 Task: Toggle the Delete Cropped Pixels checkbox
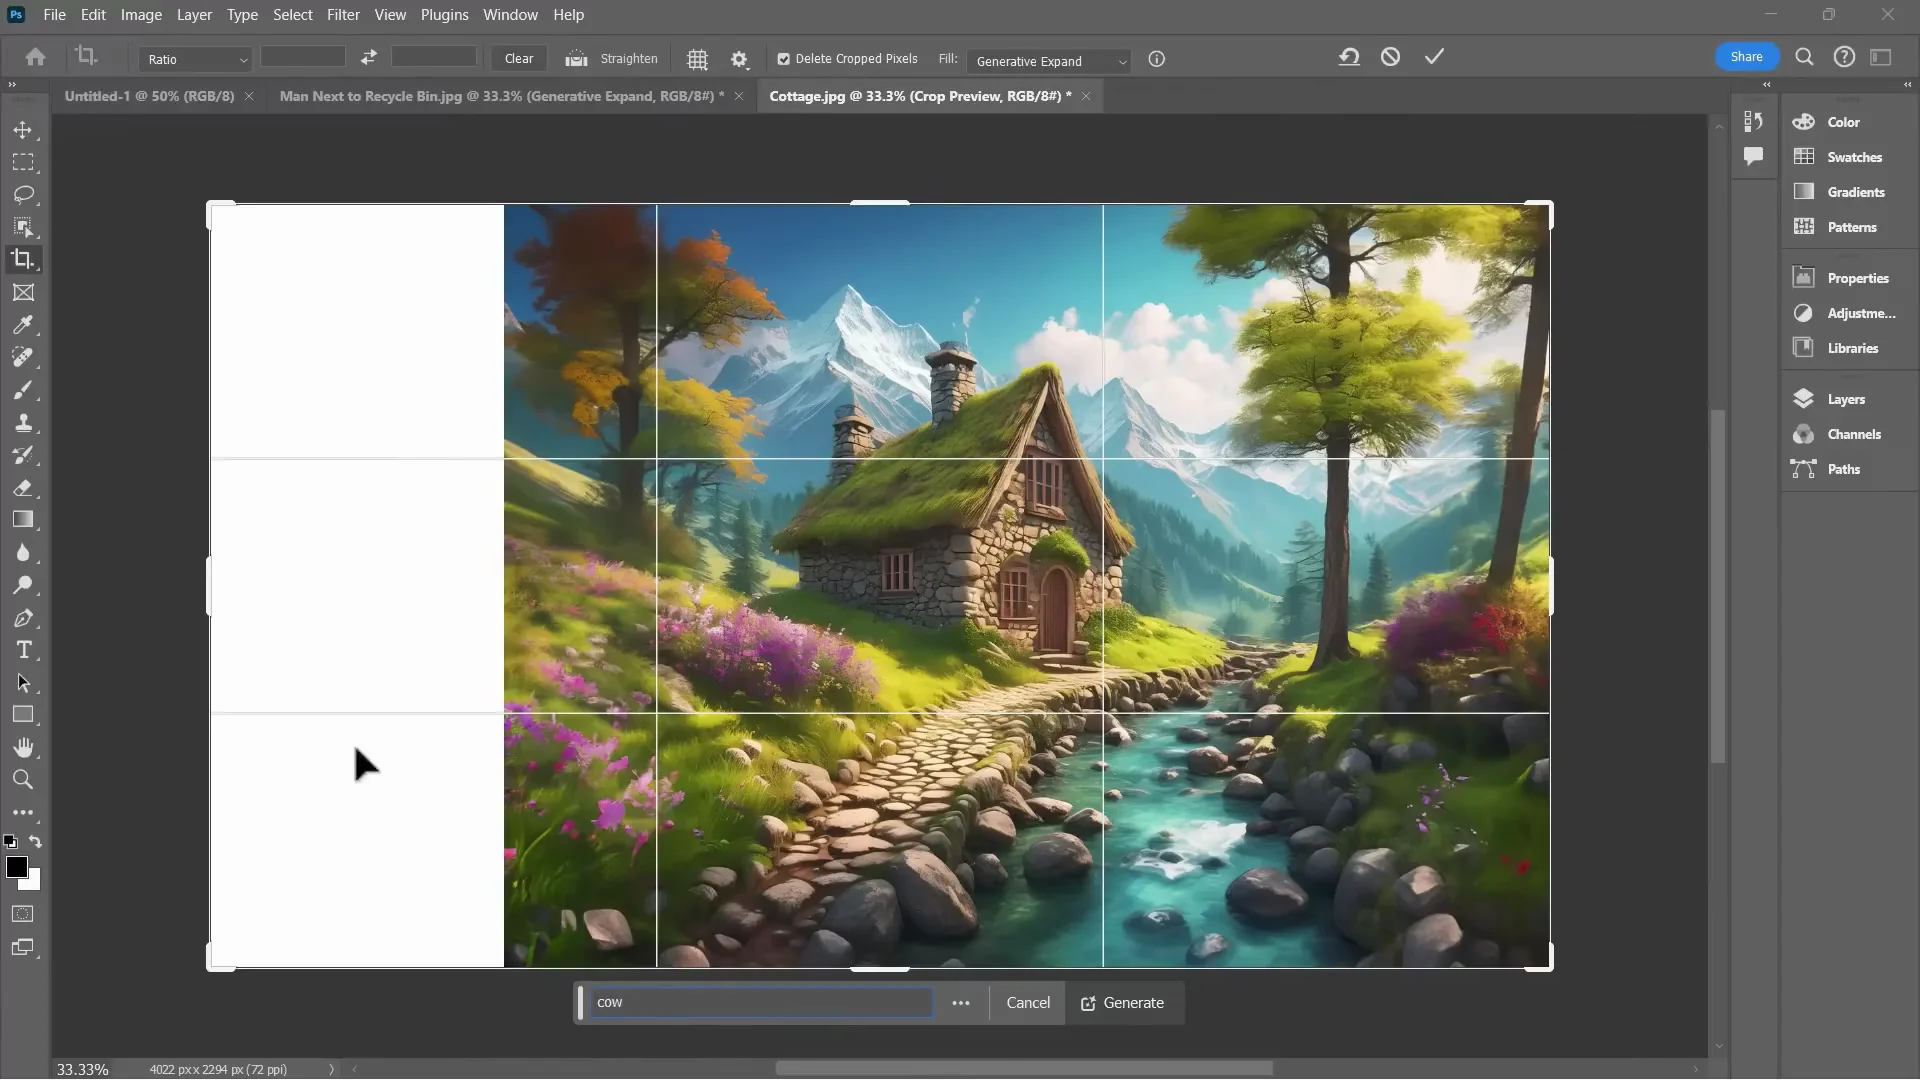click(x=783, y=59)
